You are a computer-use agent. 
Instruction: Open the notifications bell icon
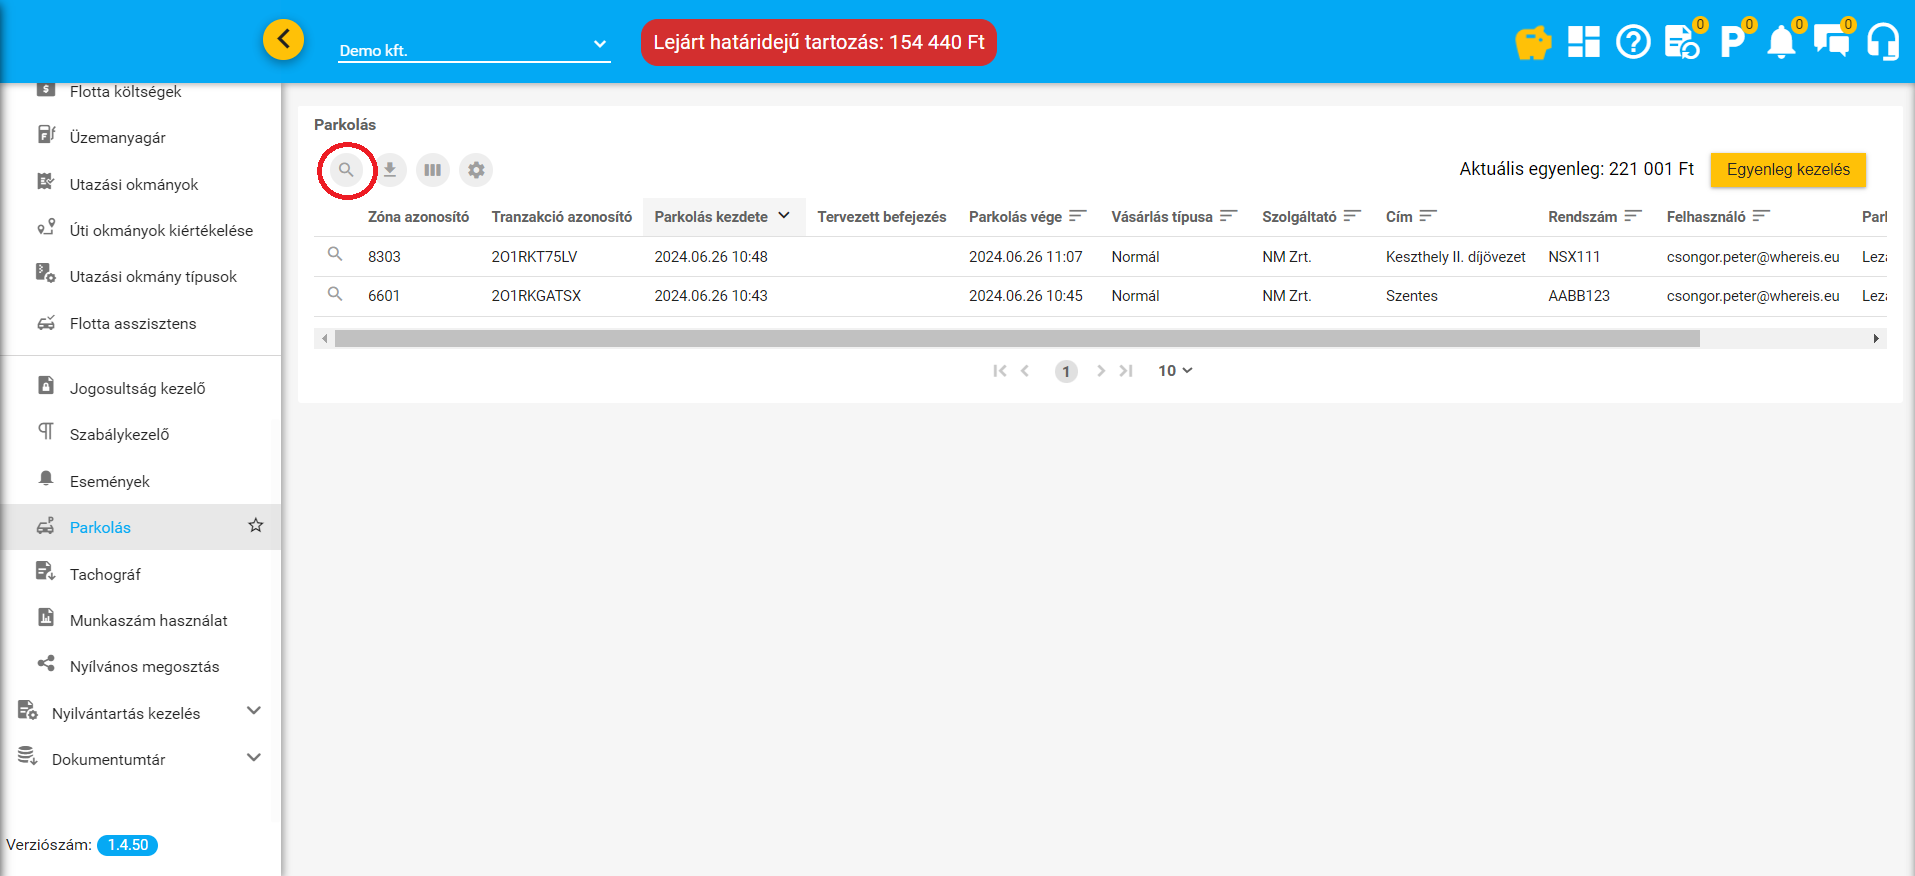[x=1781, y=43]
